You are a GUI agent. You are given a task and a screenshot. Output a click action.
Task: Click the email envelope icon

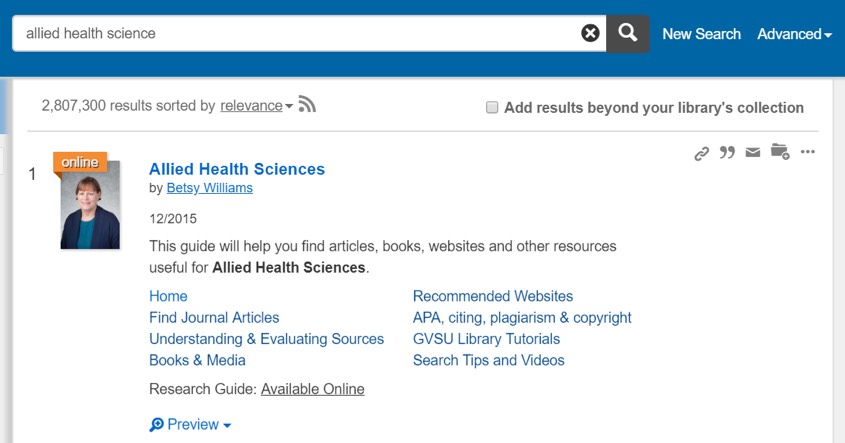[753, 153]
